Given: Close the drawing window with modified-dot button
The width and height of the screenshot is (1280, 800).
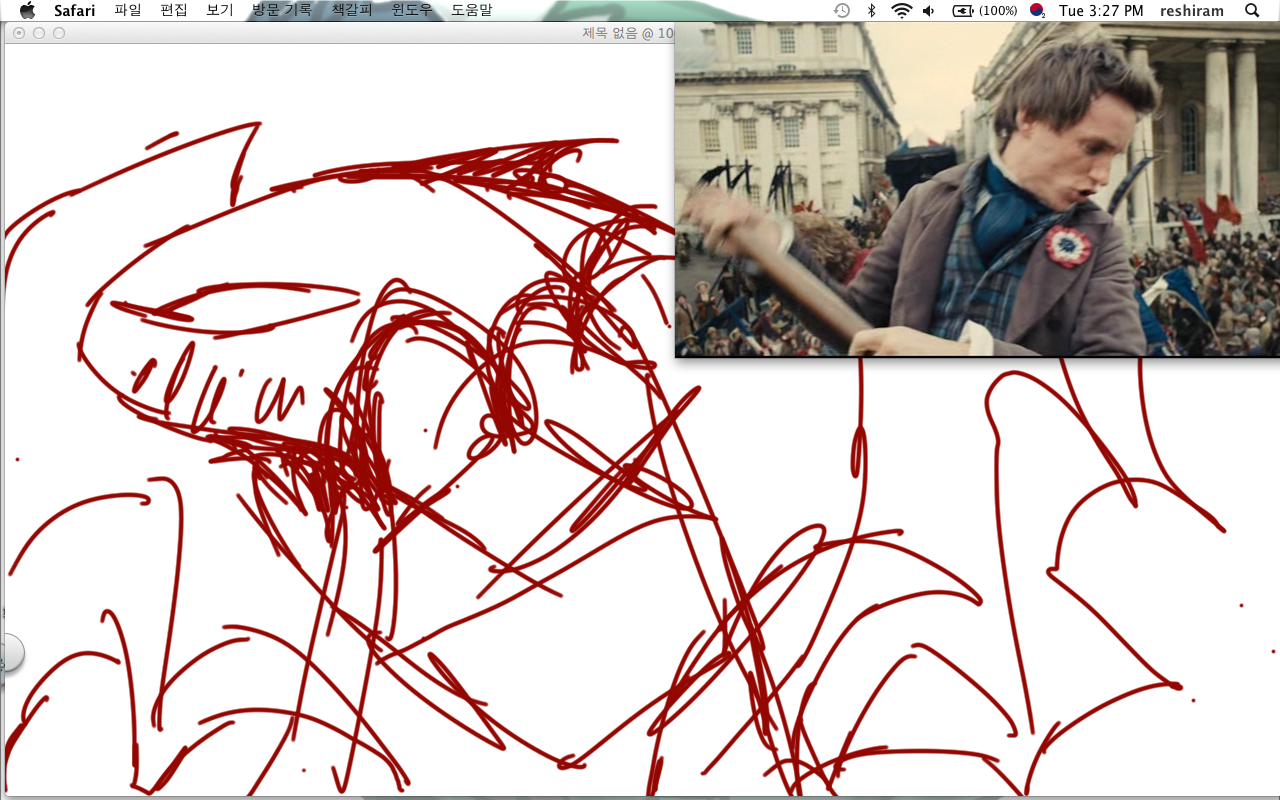Looking at the screenshot, I should (x=19, y=33).
